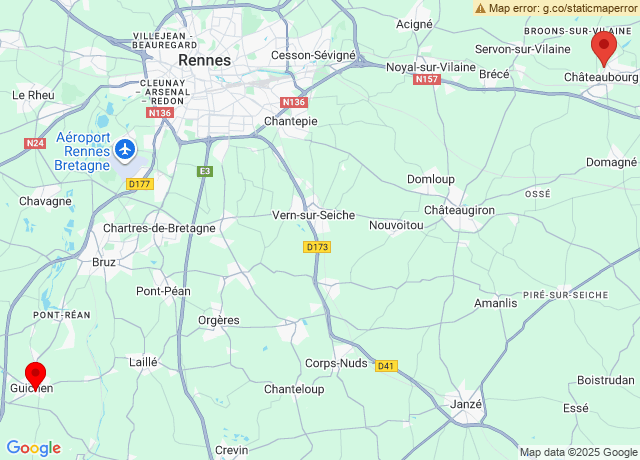Click the warning triangle in the map error banner

(480, 8)
